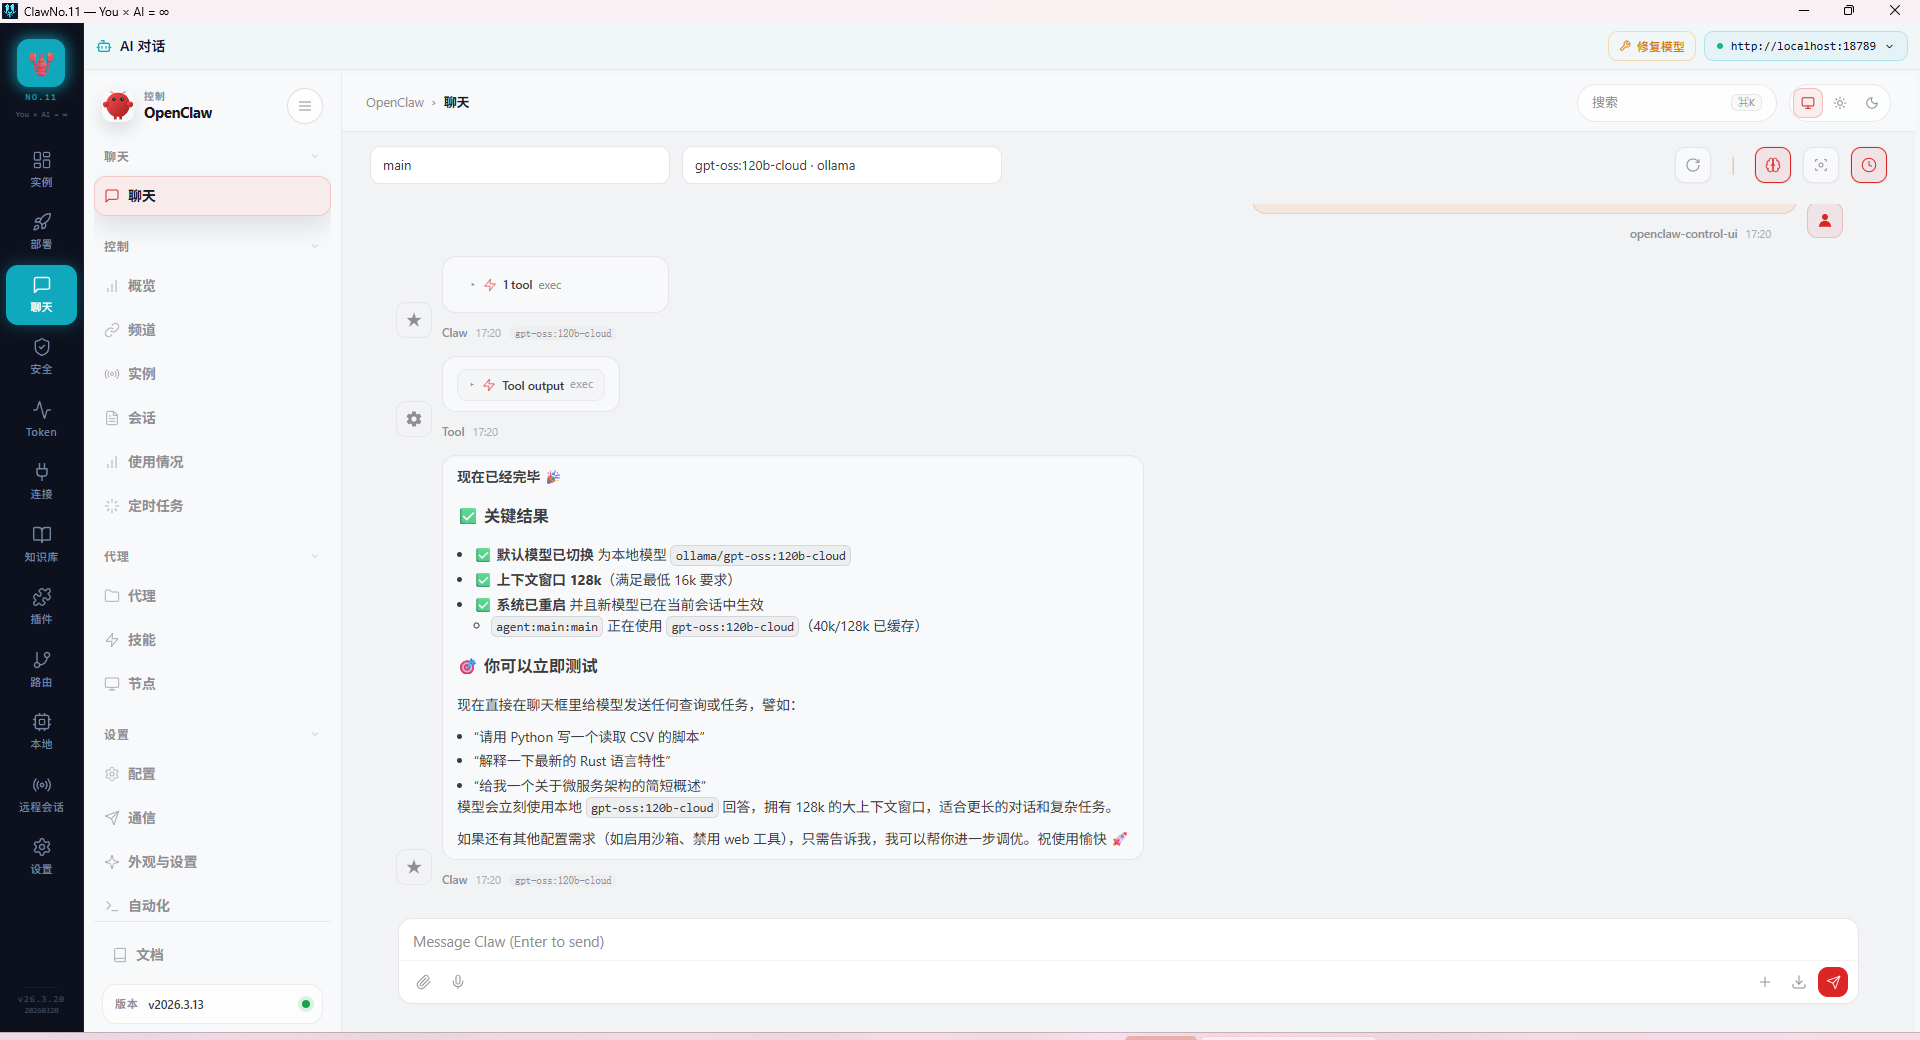This screenshot has height=1040, width=1920.
Task: Open the 文档 docs link
Action: [x=212, y=955]
